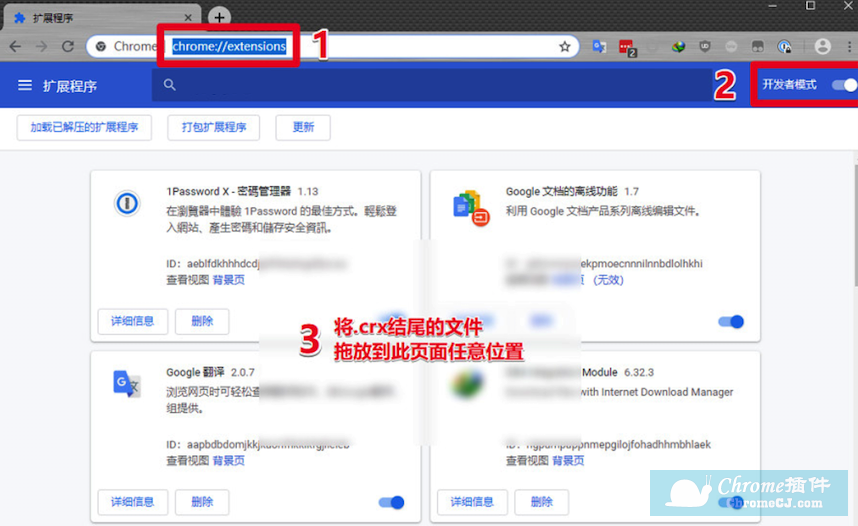Select the extensions browser tab

101,18
